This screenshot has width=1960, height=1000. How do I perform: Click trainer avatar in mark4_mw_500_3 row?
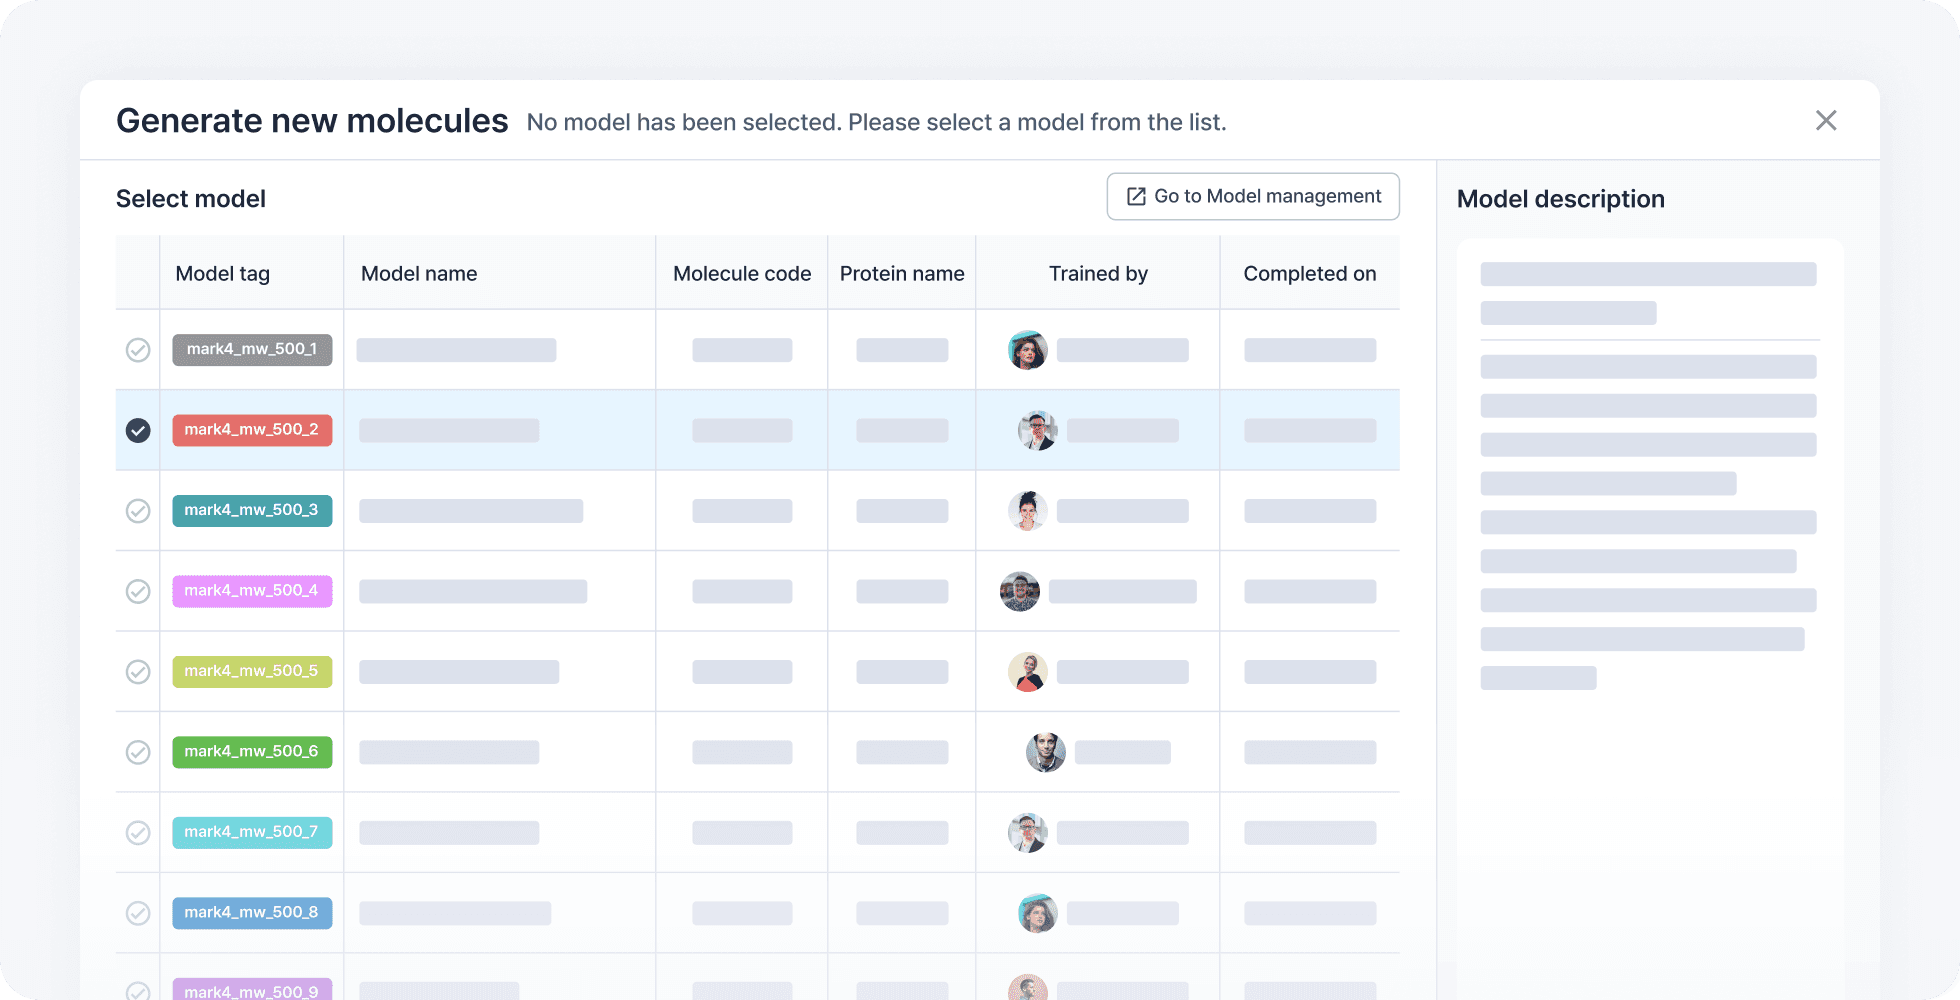[x=1028, y=511]
